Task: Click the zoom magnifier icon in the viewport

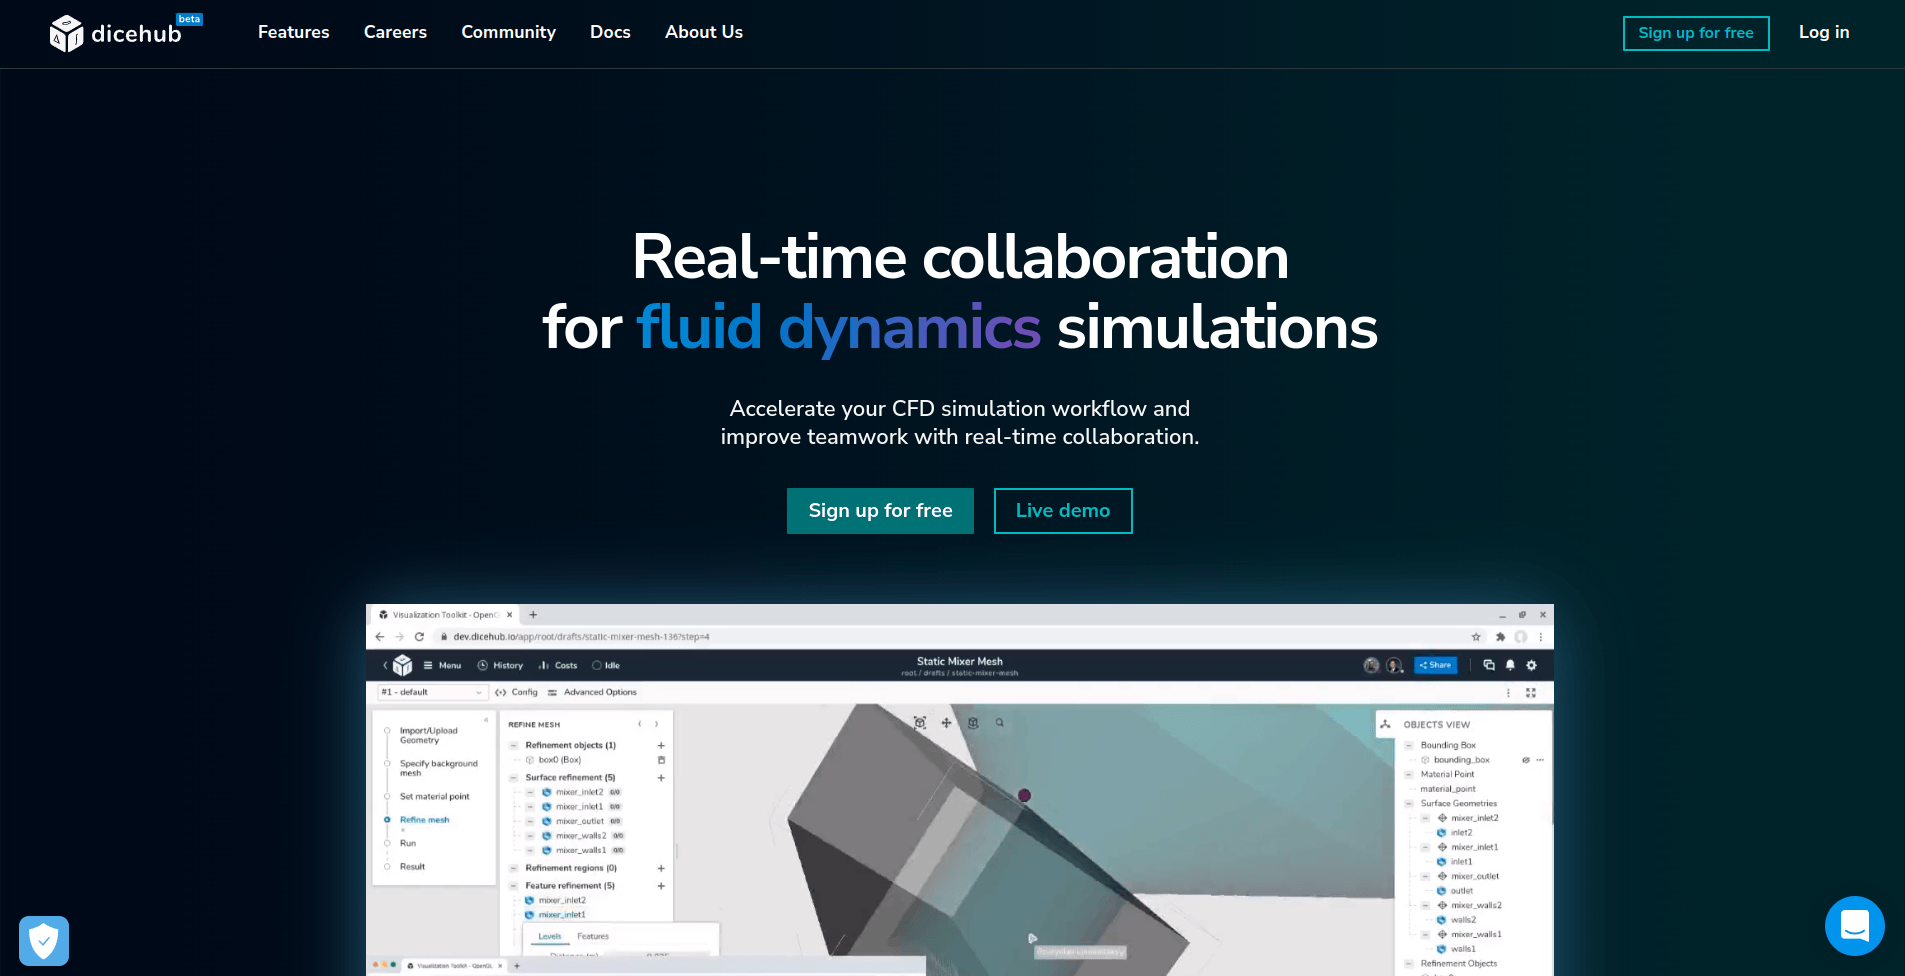Action: pos(999,722)
